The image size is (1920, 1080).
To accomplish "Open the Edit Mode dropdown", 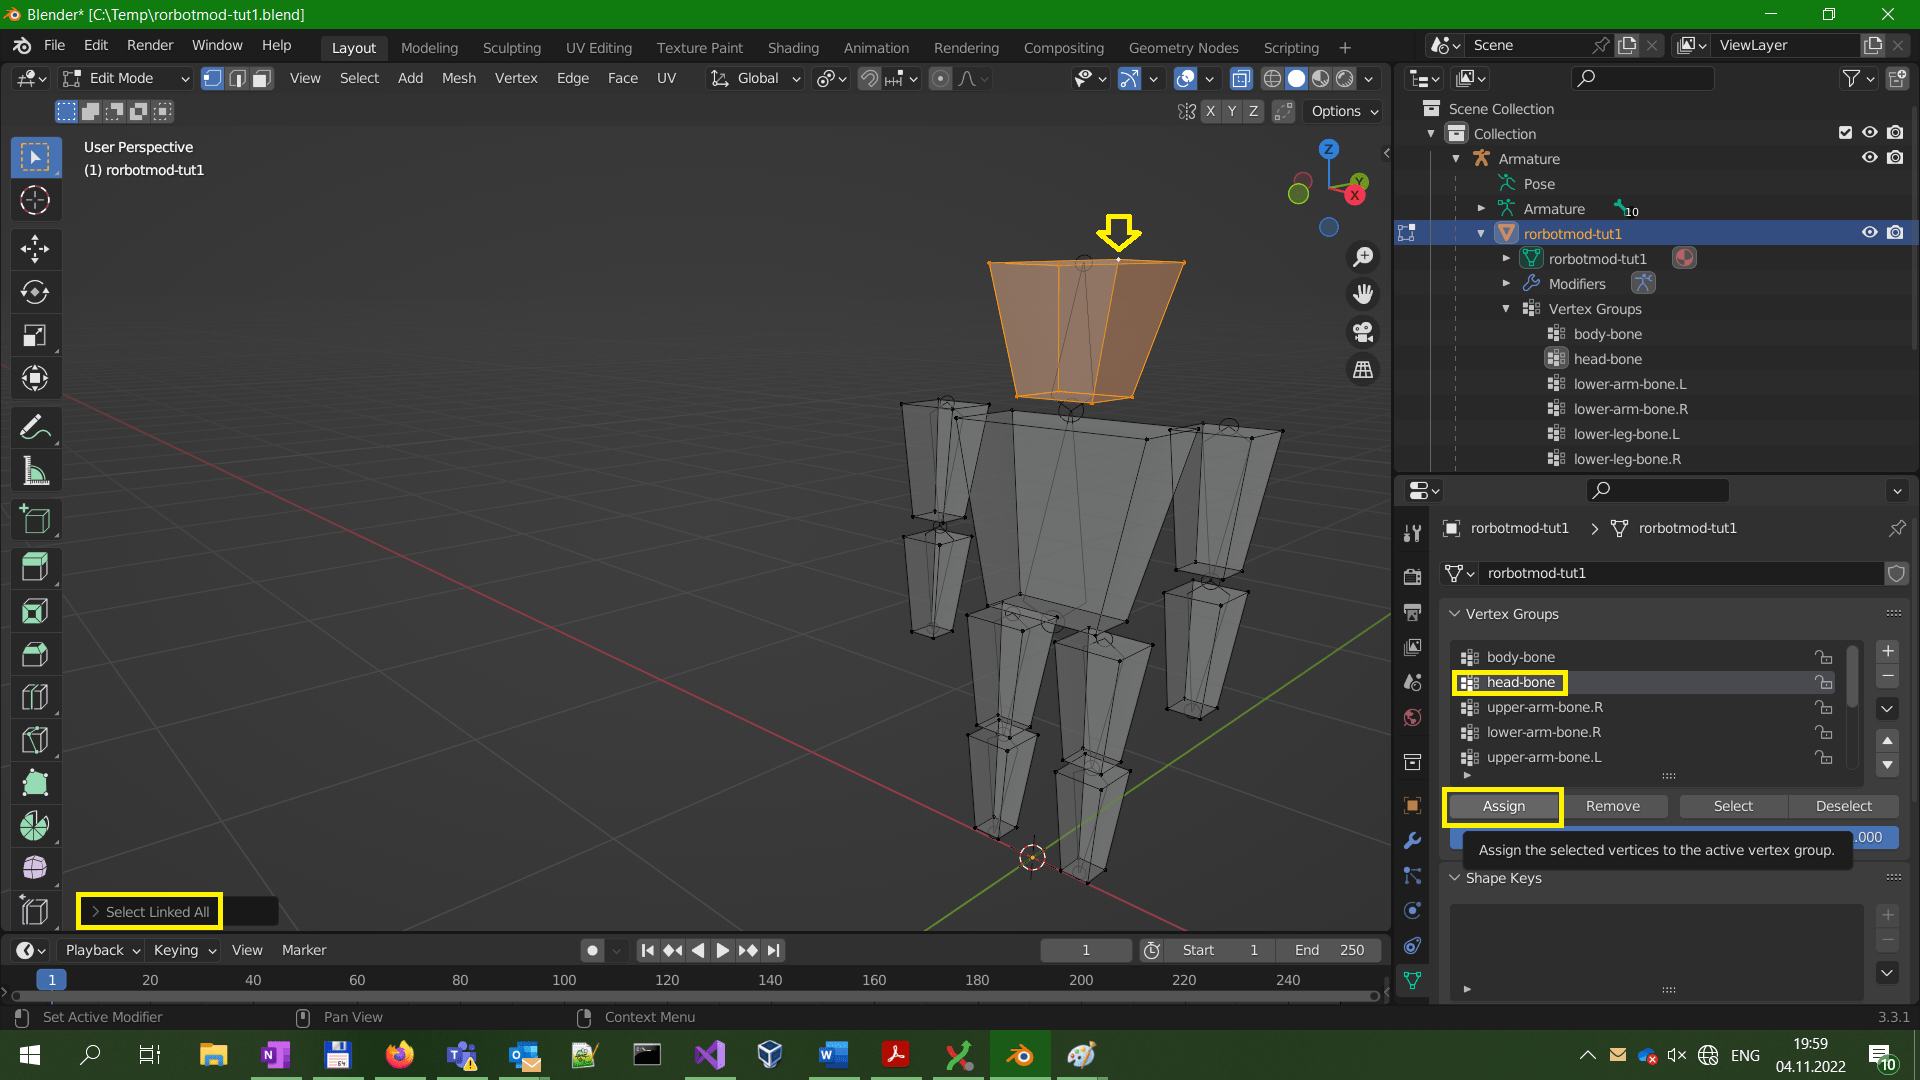I will point(125,78).
